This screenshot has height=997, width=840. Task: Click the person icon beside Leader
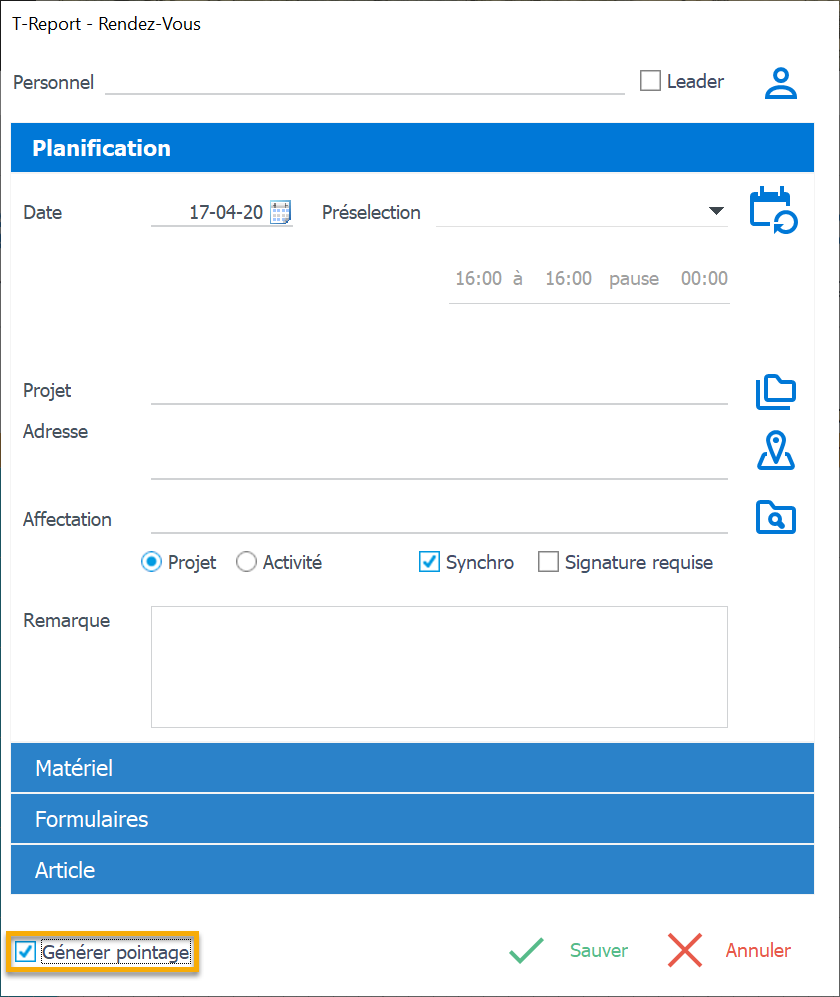780,83
